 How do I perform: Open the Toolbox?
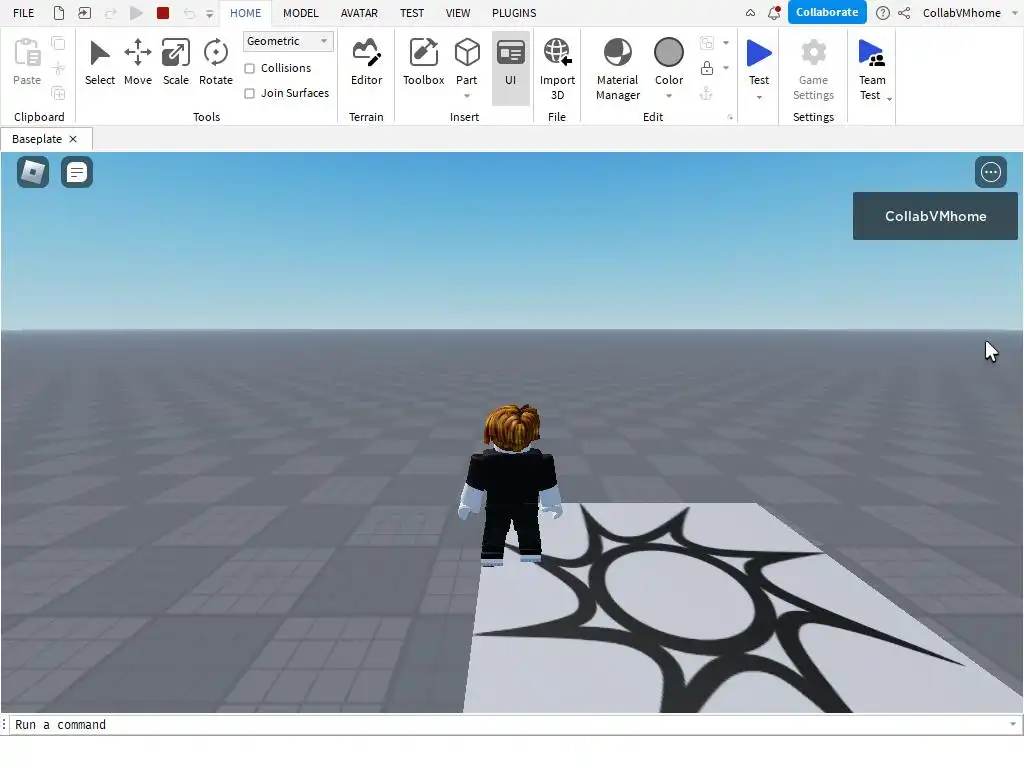(x=423, y=62)
